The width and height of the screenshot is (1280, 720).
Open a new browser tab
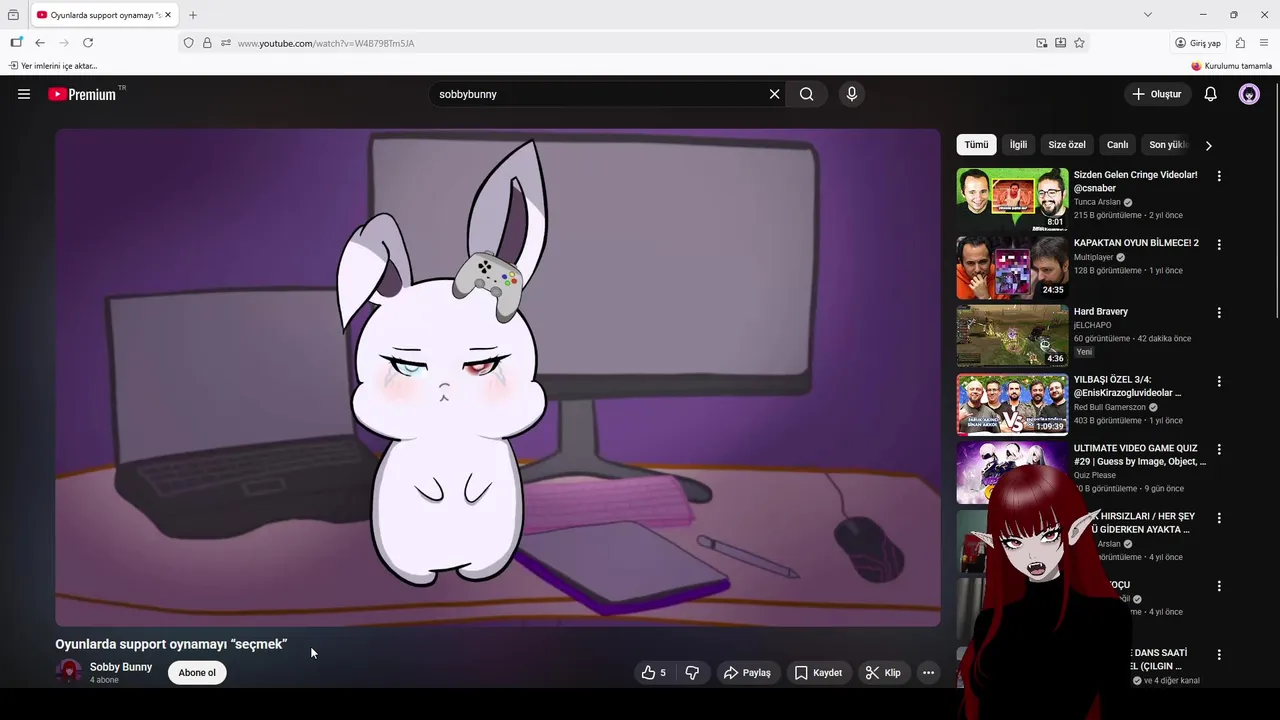[x=193, y=15]
